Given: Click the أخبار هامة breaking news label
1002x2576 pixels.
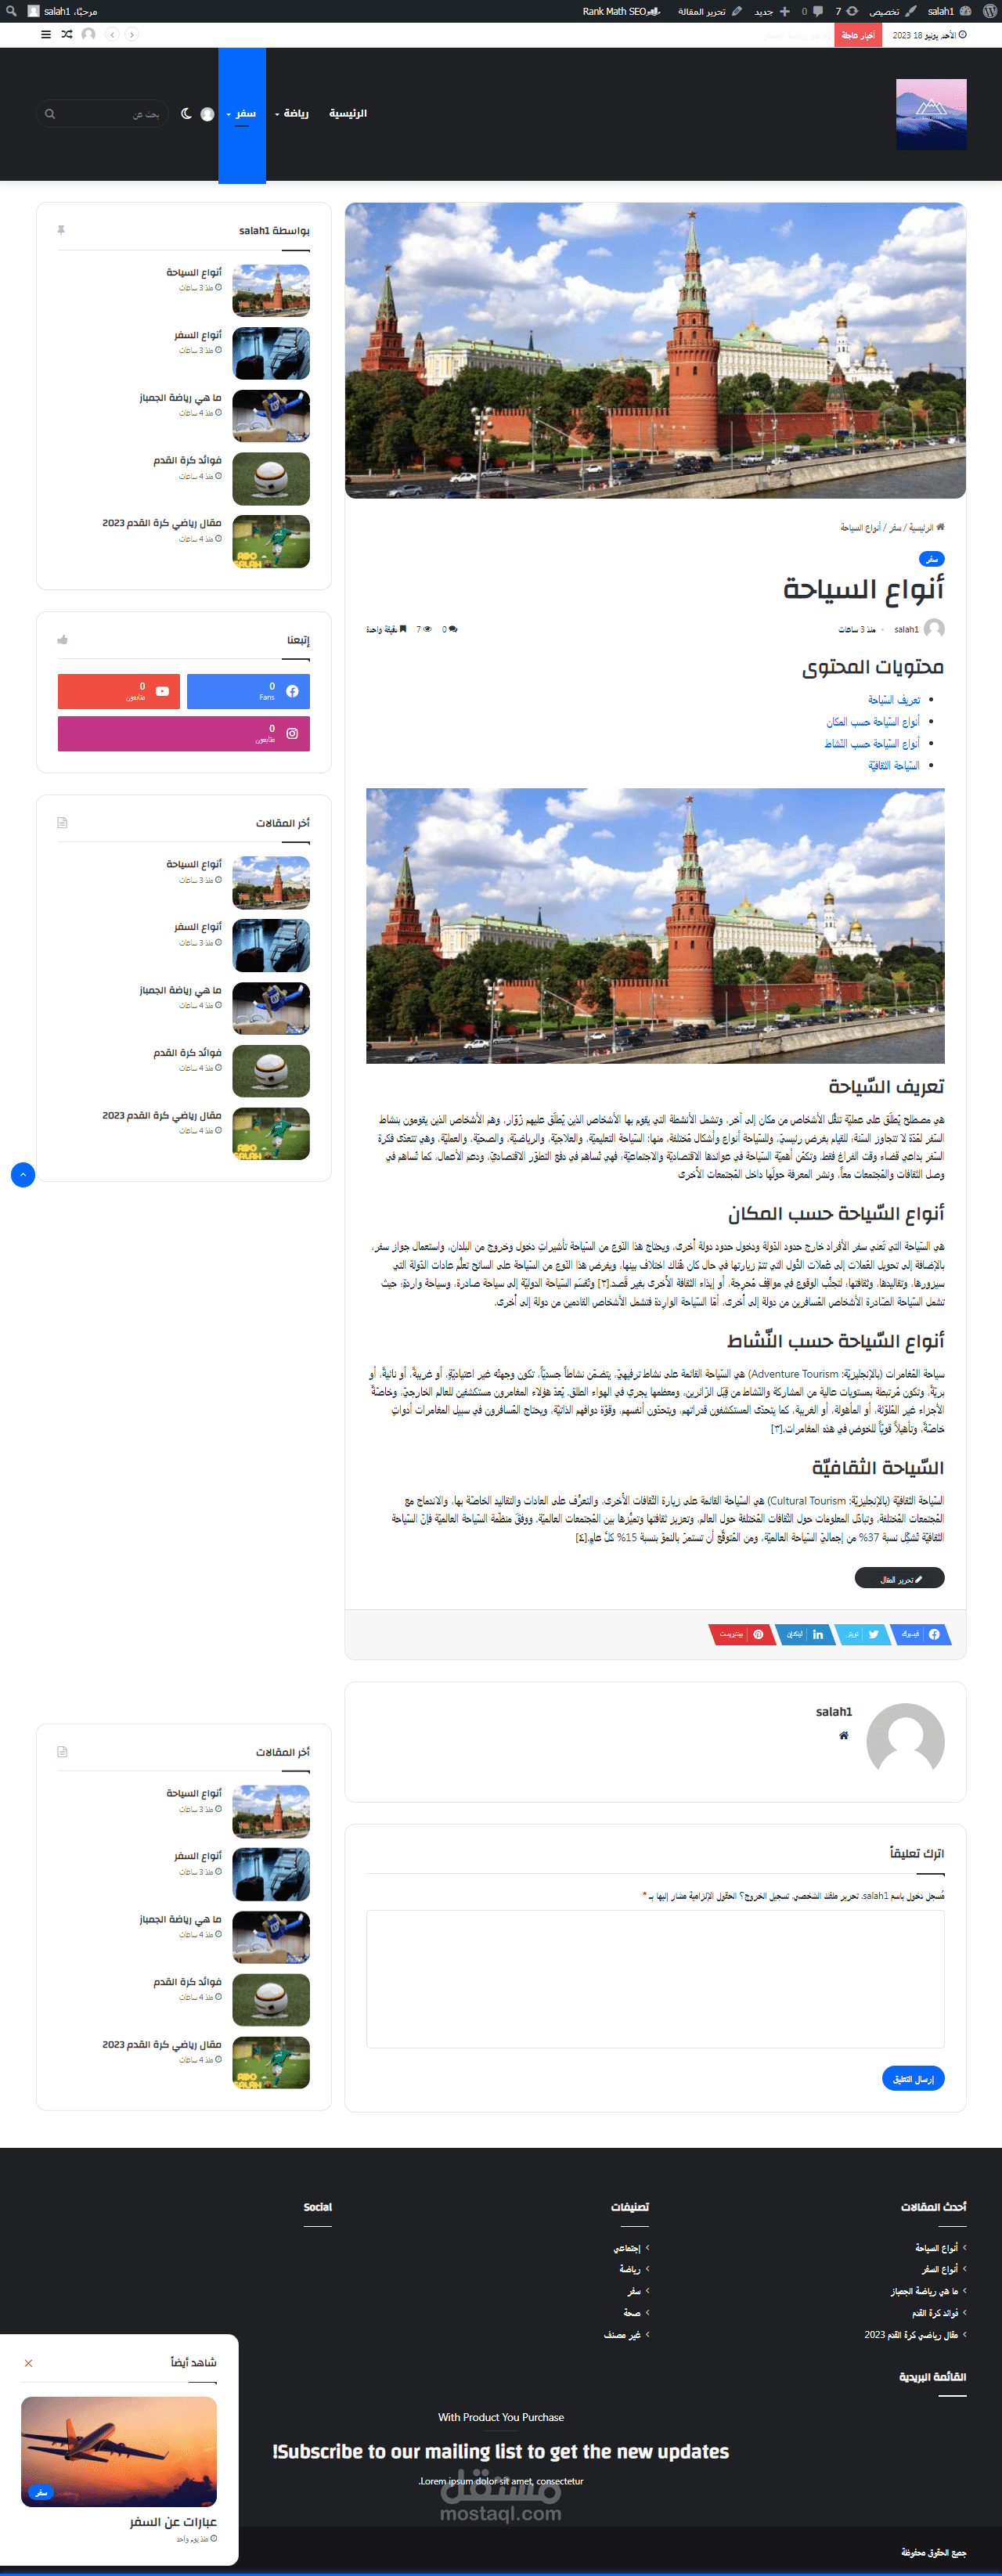Looking at the screenshot, I should (x=858, y=35).
